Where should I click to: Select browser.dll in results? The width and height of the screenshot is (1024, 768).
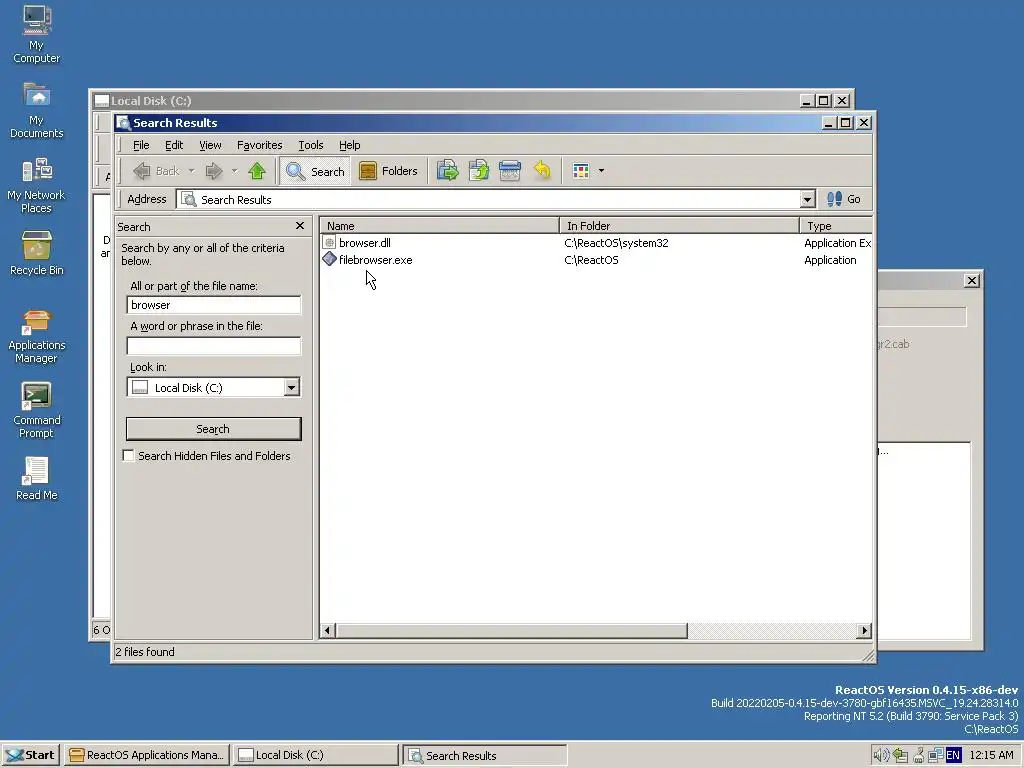coord(364,243)
